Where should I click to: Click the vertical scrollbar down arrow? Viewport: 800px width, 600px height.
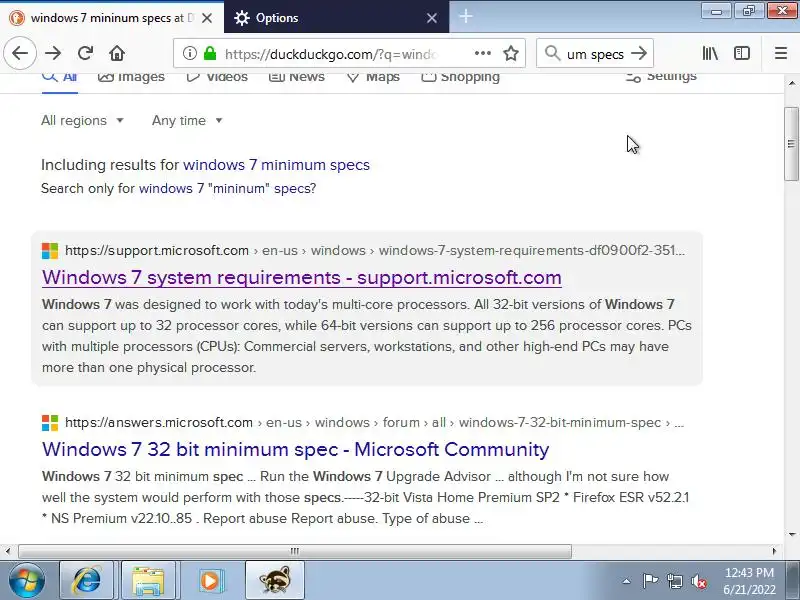point(791,535)
